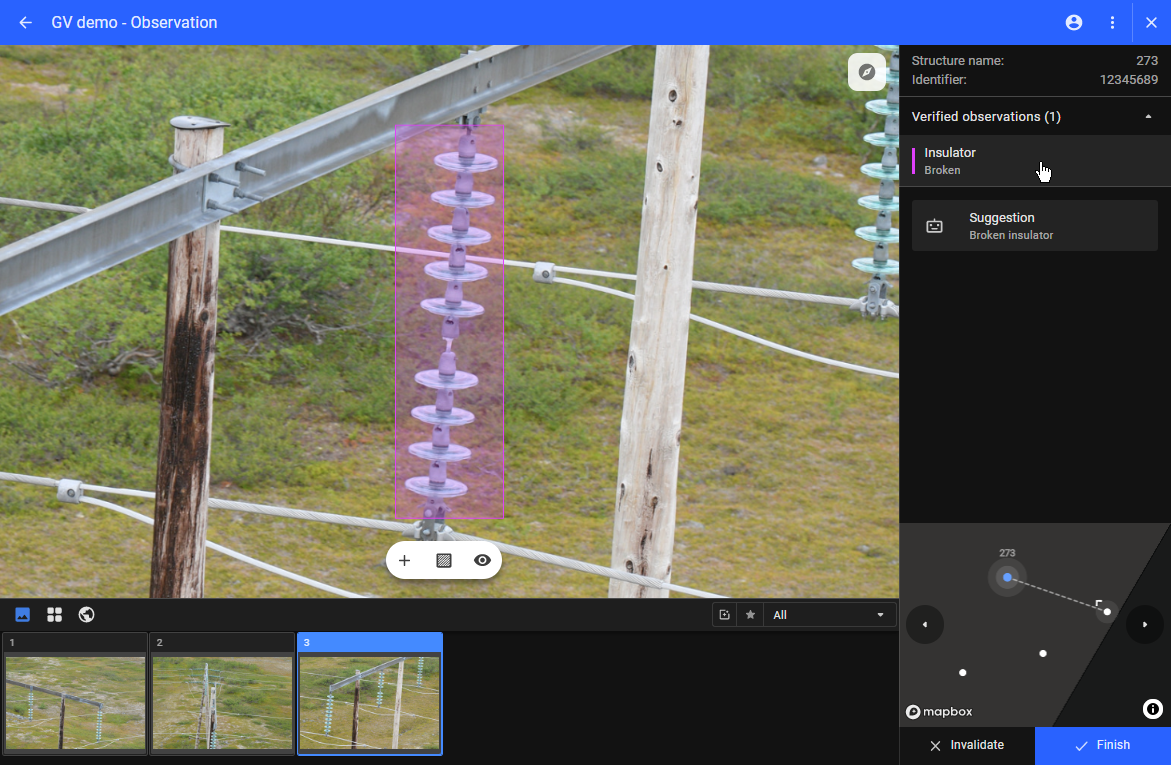Click the compass icon on the image

pyautogui.click(x=867, y=72)
